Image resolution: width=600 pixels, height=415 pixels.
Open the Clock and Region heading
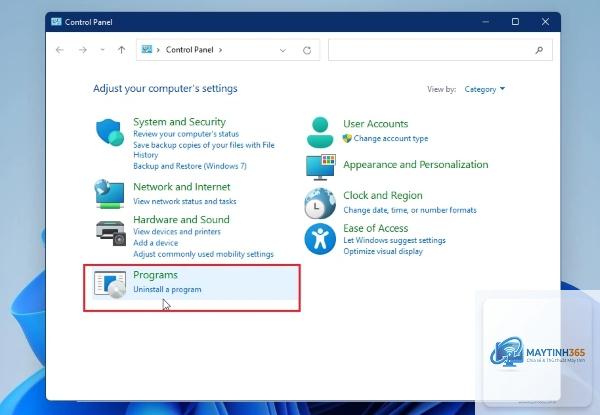tap(383, 195)
